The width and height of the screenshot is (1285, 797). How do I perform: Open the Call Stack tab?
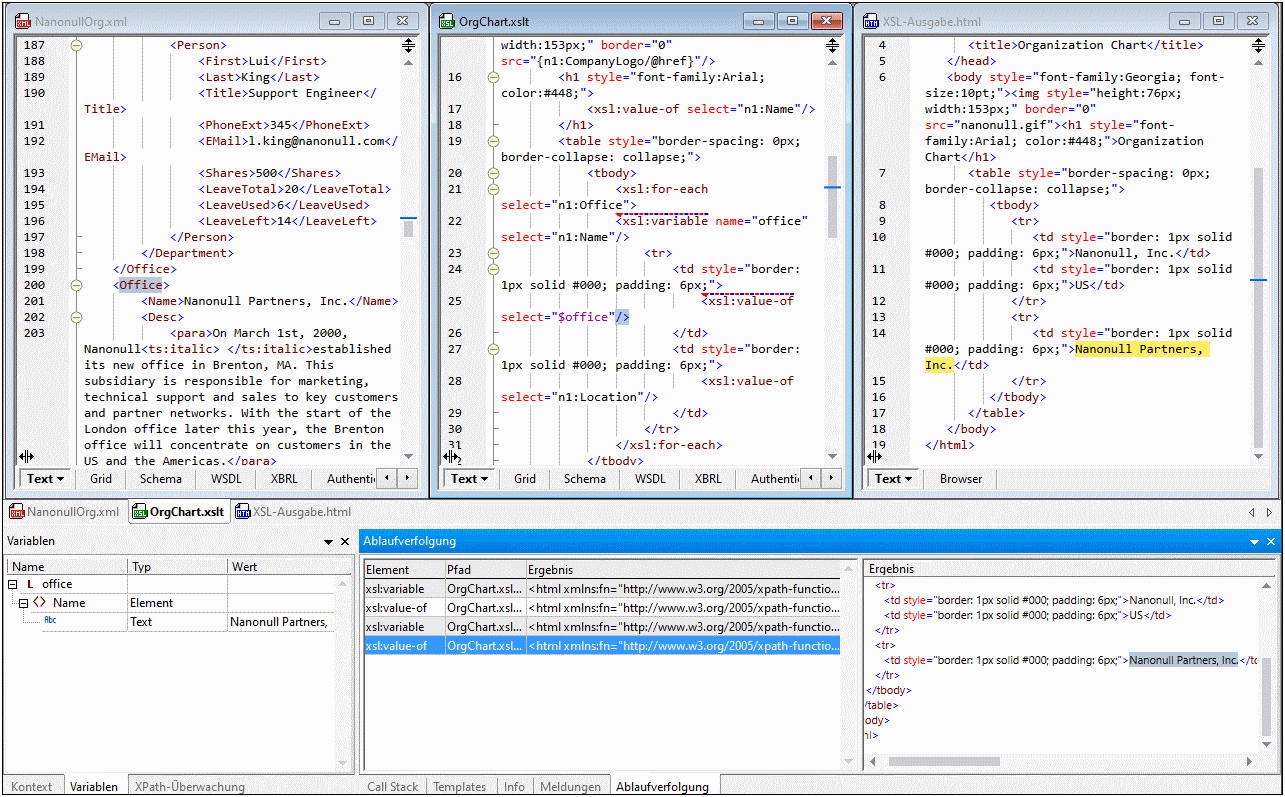pyautogui.click(x=392, y=787)
